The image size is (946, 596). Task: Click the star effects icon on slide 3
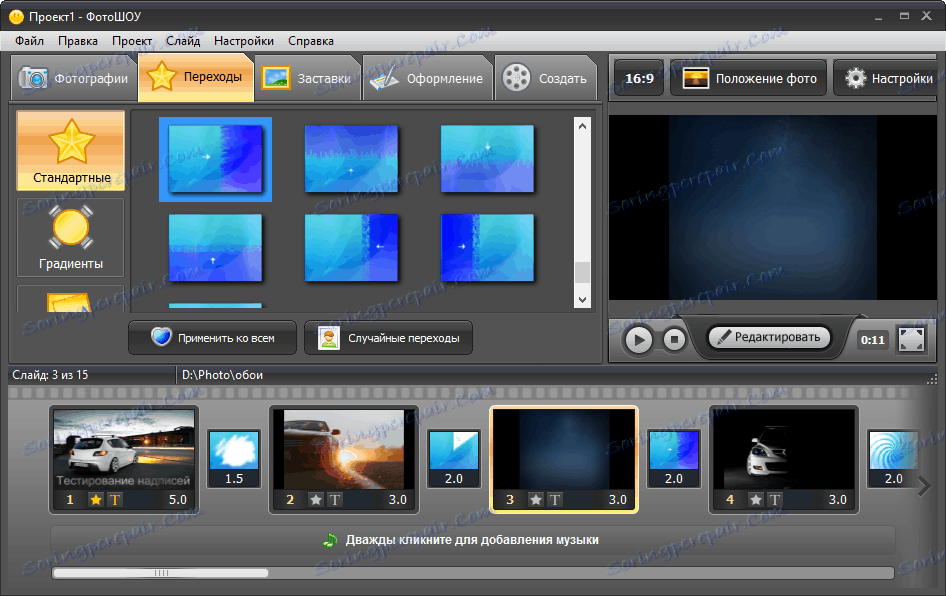tap(536, 499)
